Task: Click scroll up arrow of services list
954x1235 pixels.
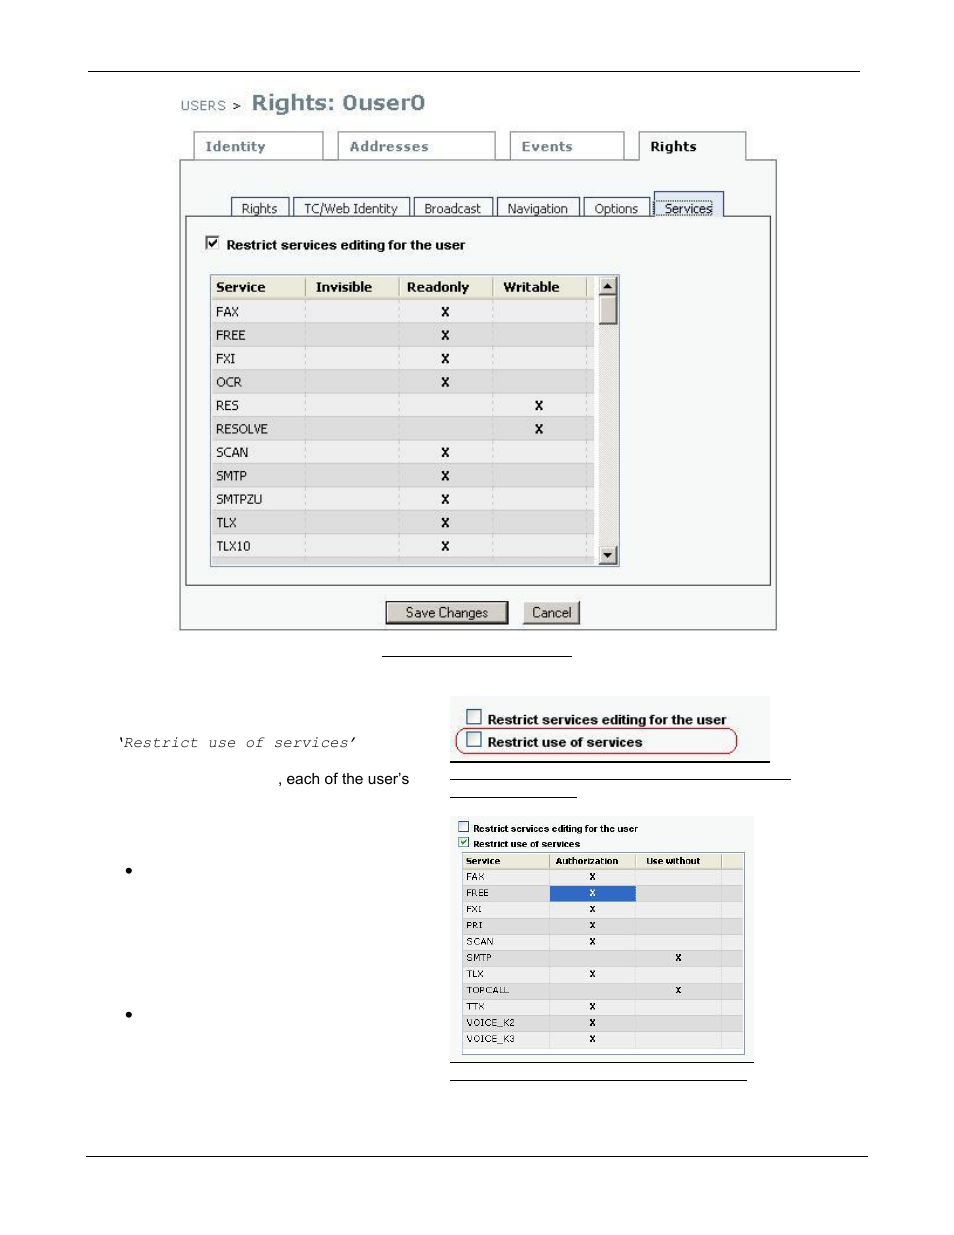Action: (x=607, y=286)
